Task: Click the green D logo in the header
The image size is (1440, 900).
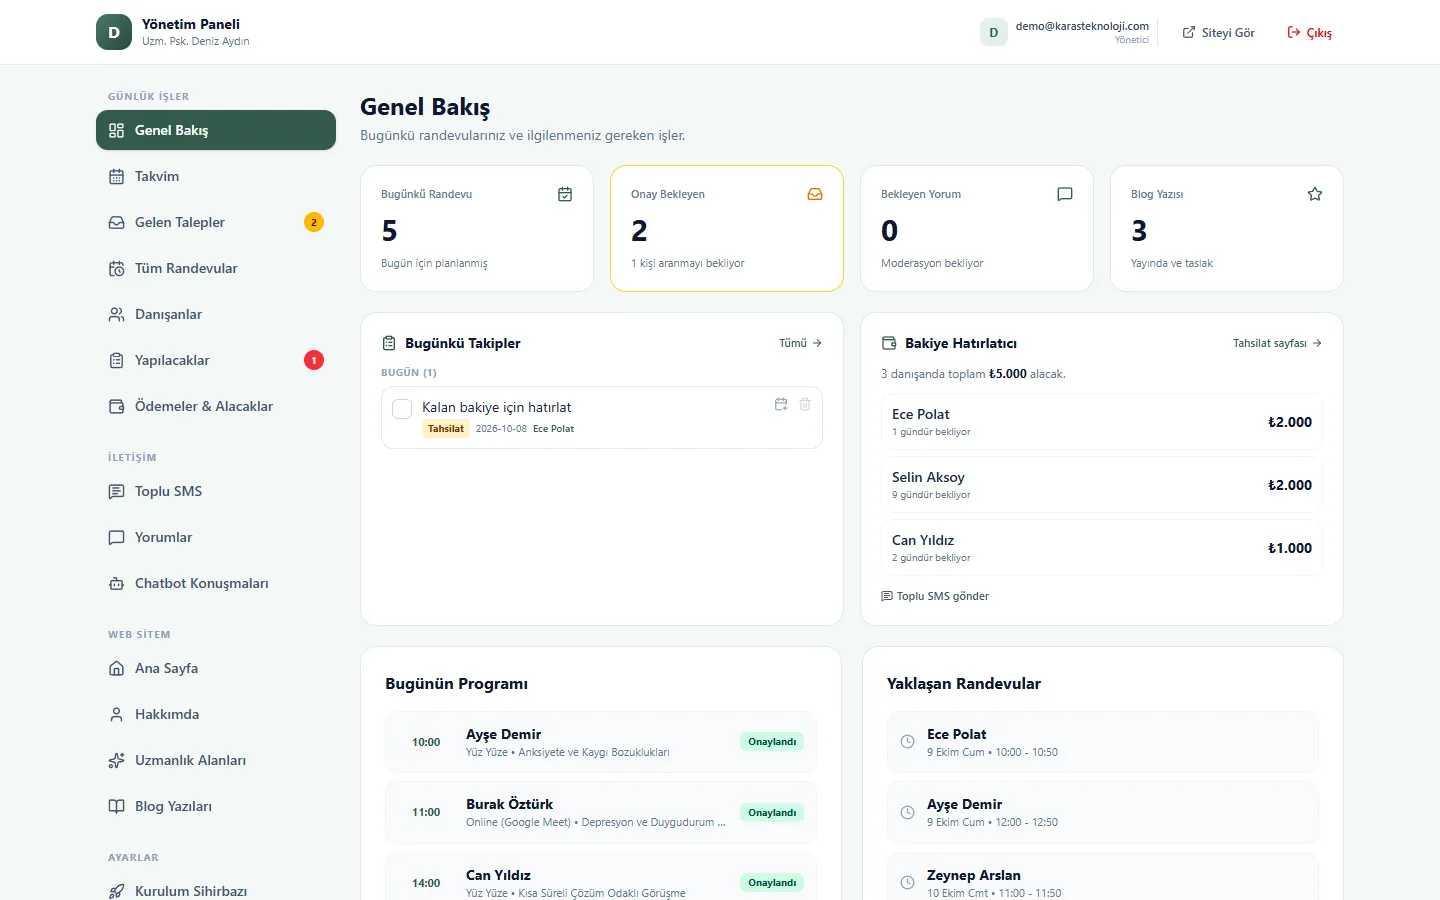Action: click(114, 32)
